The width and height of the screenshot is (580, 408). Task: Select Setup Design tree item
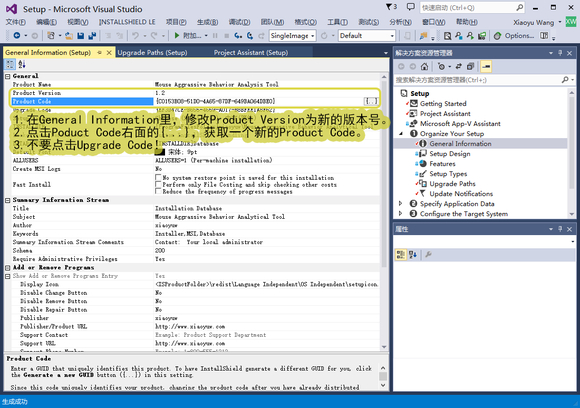click(x=449, y=154)
